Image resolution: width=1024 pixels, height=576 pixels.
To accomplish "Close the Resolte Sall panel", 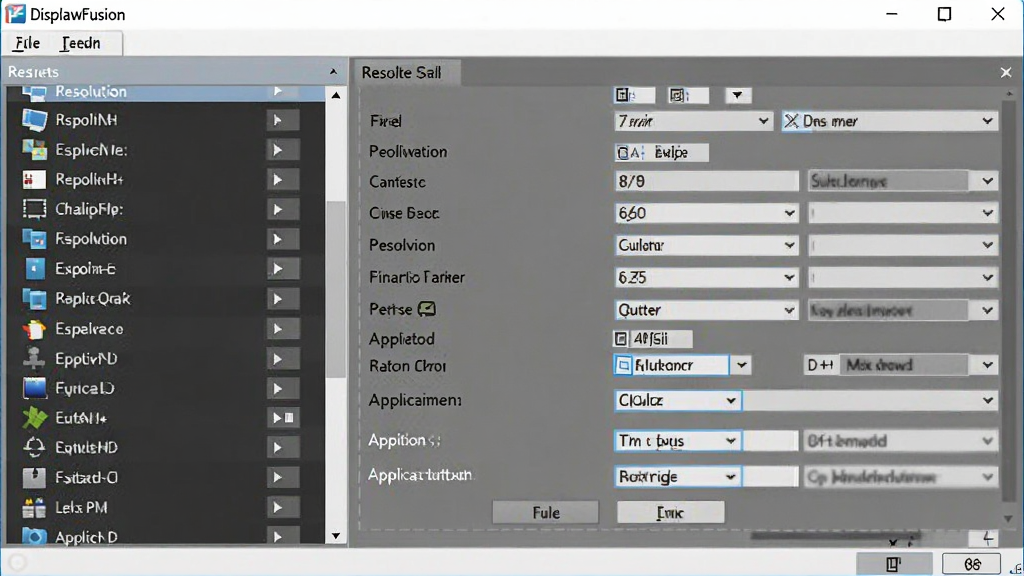I will [1006, 72].
